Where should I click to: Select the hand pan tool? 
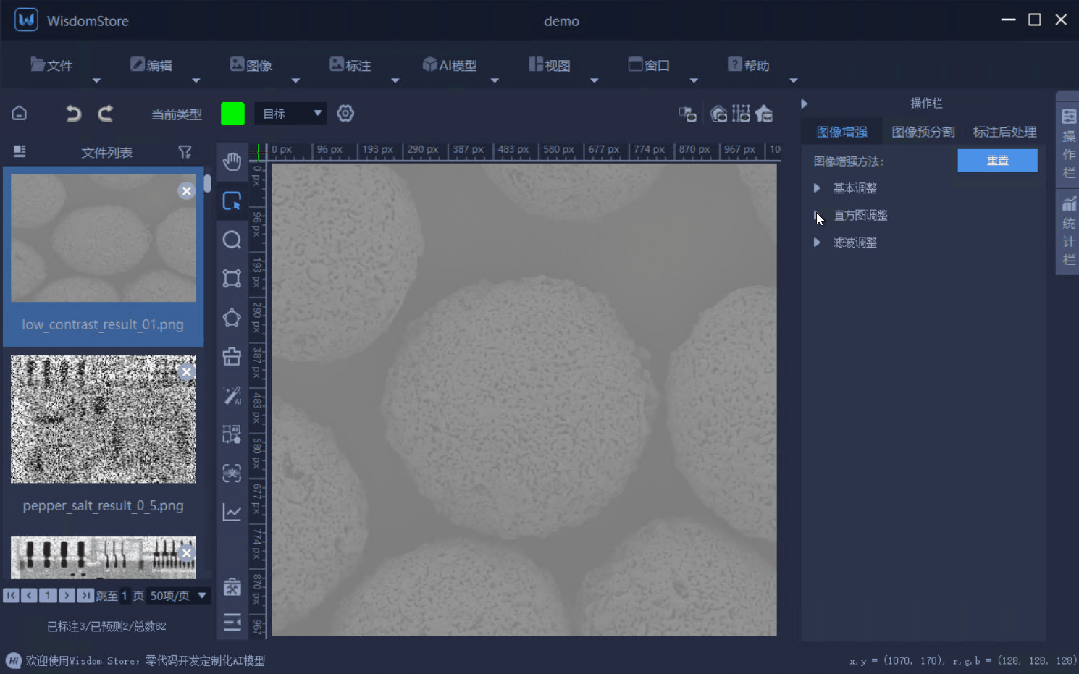click(232, 162)
